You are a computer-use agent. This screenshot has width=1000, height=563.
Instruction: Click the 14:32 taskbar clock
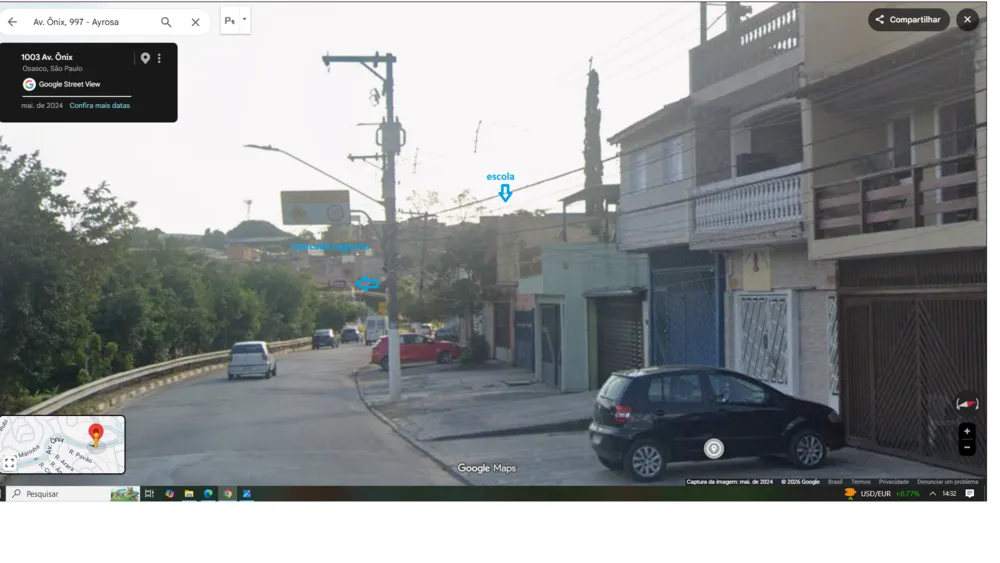pyautogui.click(x=949, y=494)
